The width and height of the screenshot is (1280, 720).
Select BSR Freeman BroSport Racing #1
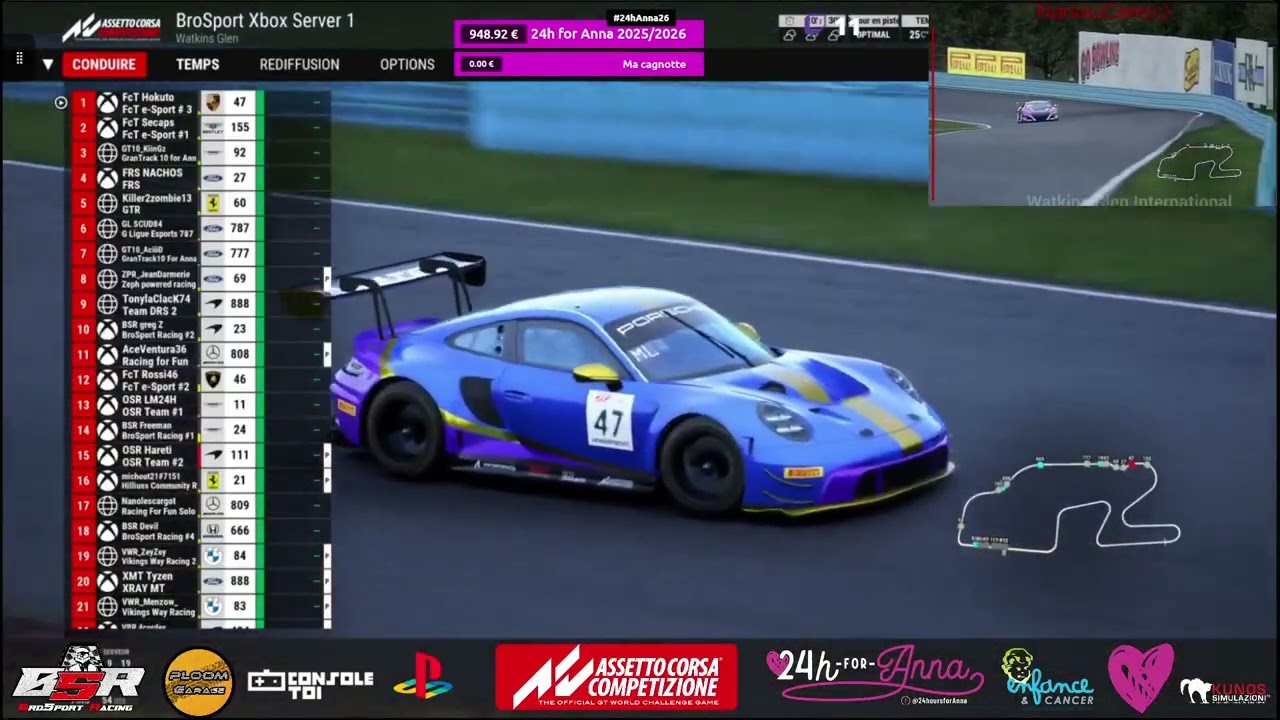tap(158, 430)
